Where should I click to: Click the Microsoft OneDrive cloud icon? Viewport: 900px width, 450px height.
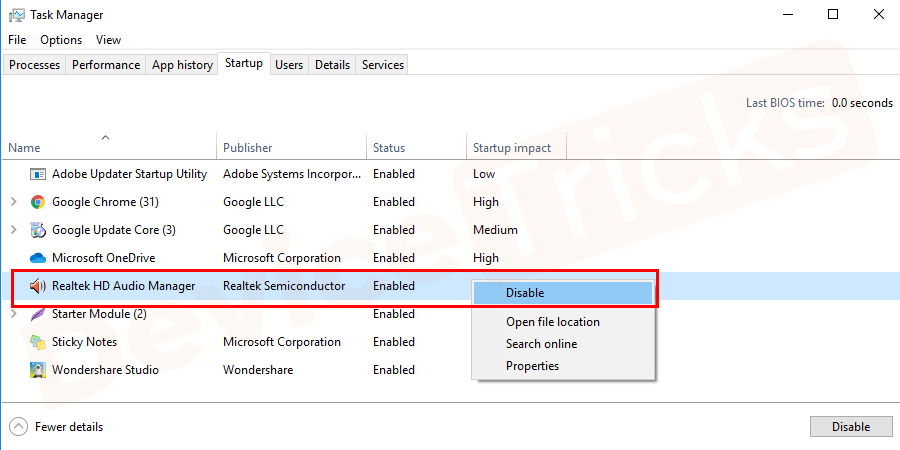tap(38, 258)
